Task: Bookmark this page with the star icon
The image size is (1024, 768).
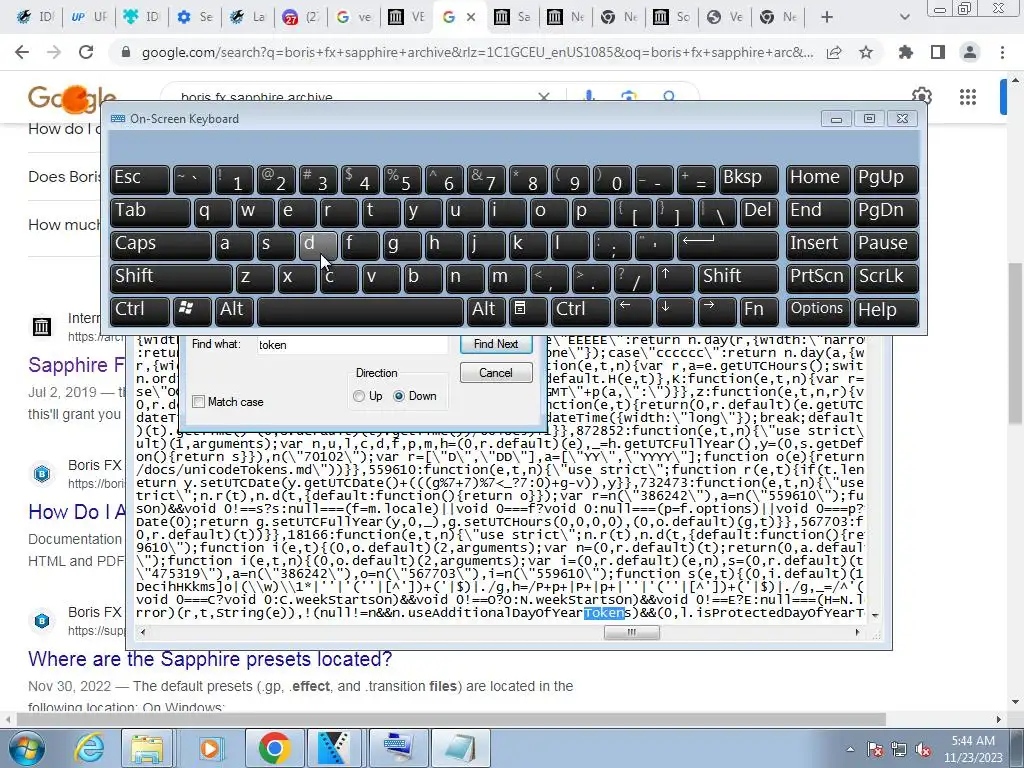Action: 866,52
